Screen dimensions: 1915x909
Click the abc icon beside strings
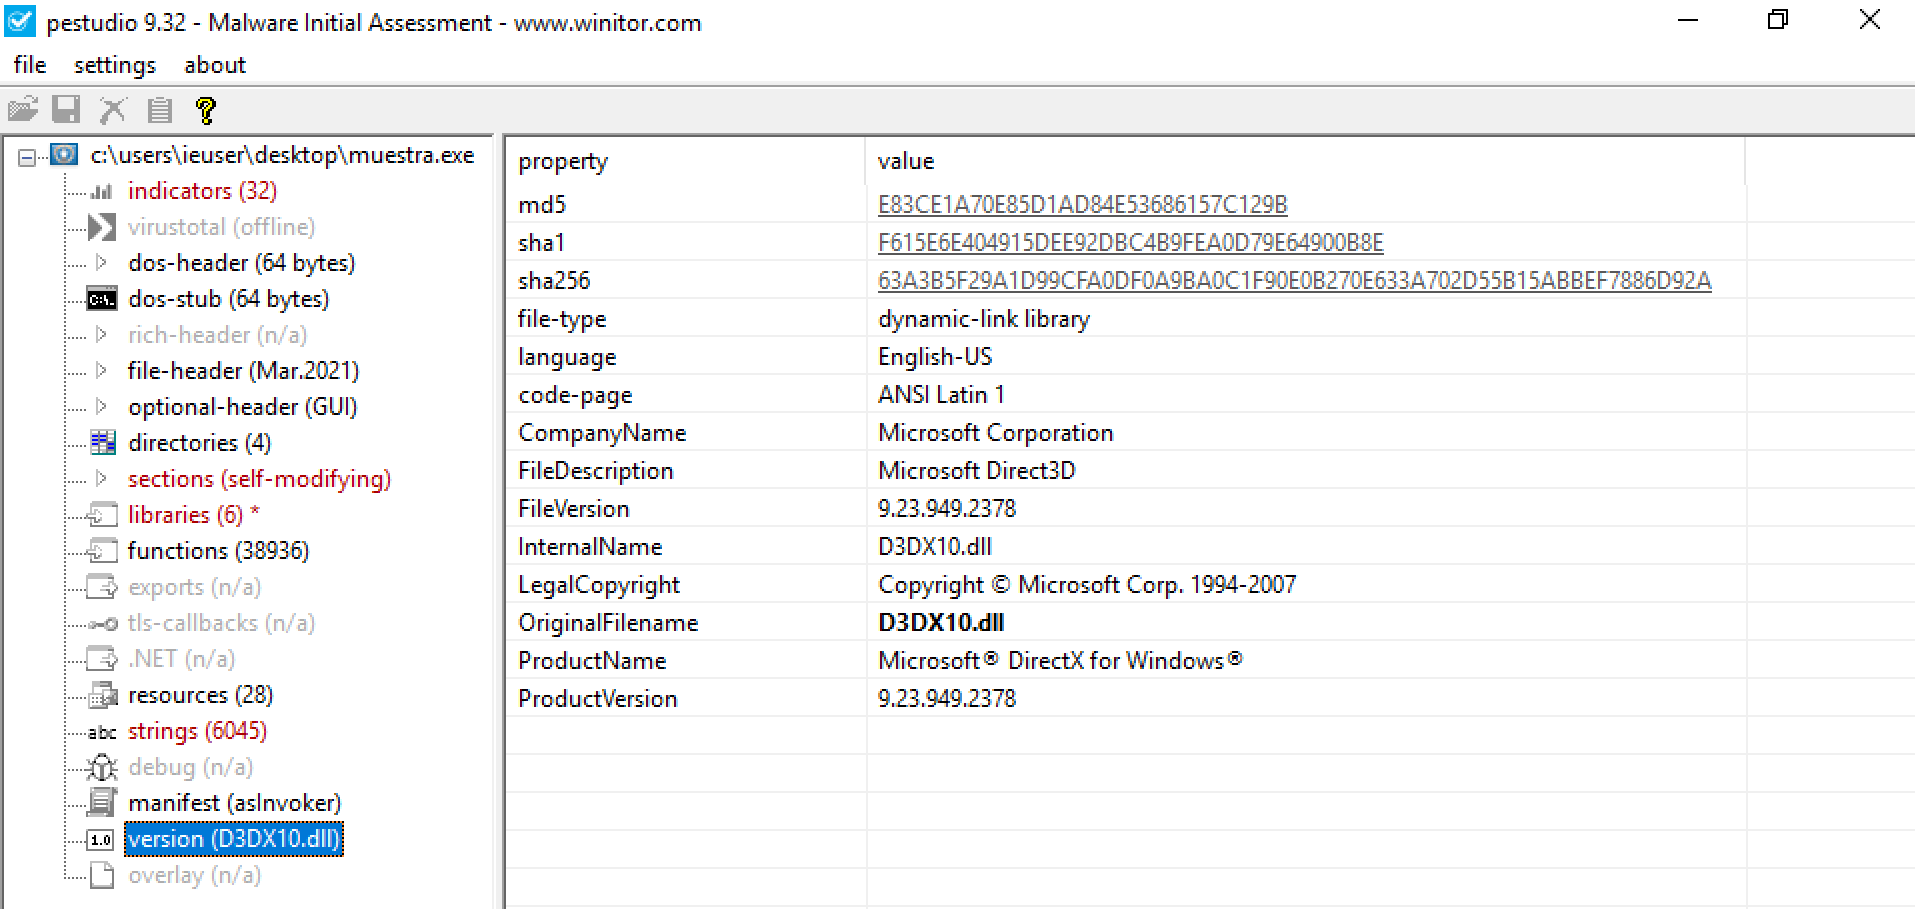(102, 732)
